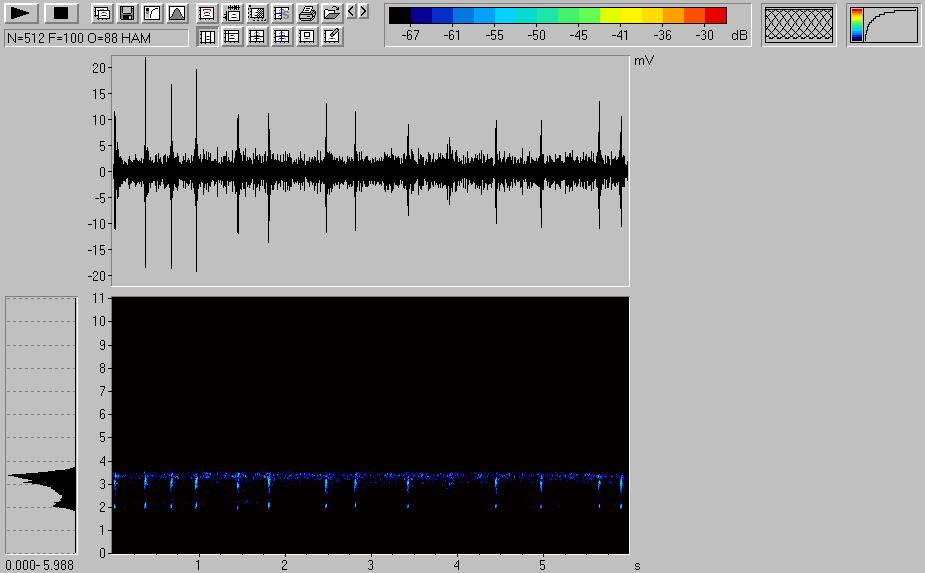Click the Play button
This screenshot has width=925, height=573.
point(22,13)
